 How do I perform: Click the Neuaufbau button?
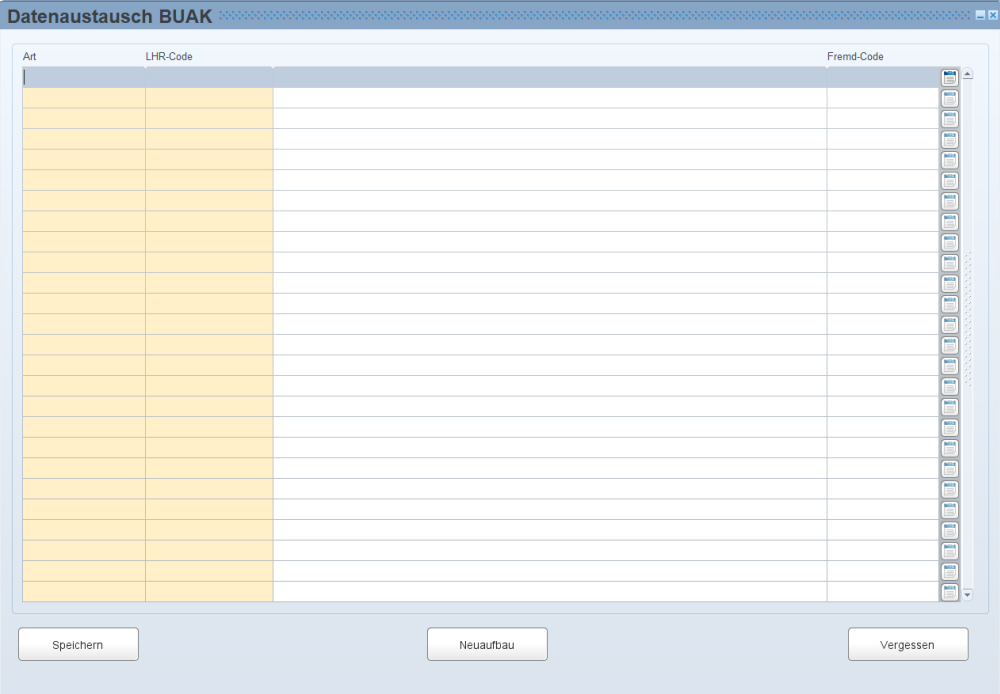[x=487, y=644]
